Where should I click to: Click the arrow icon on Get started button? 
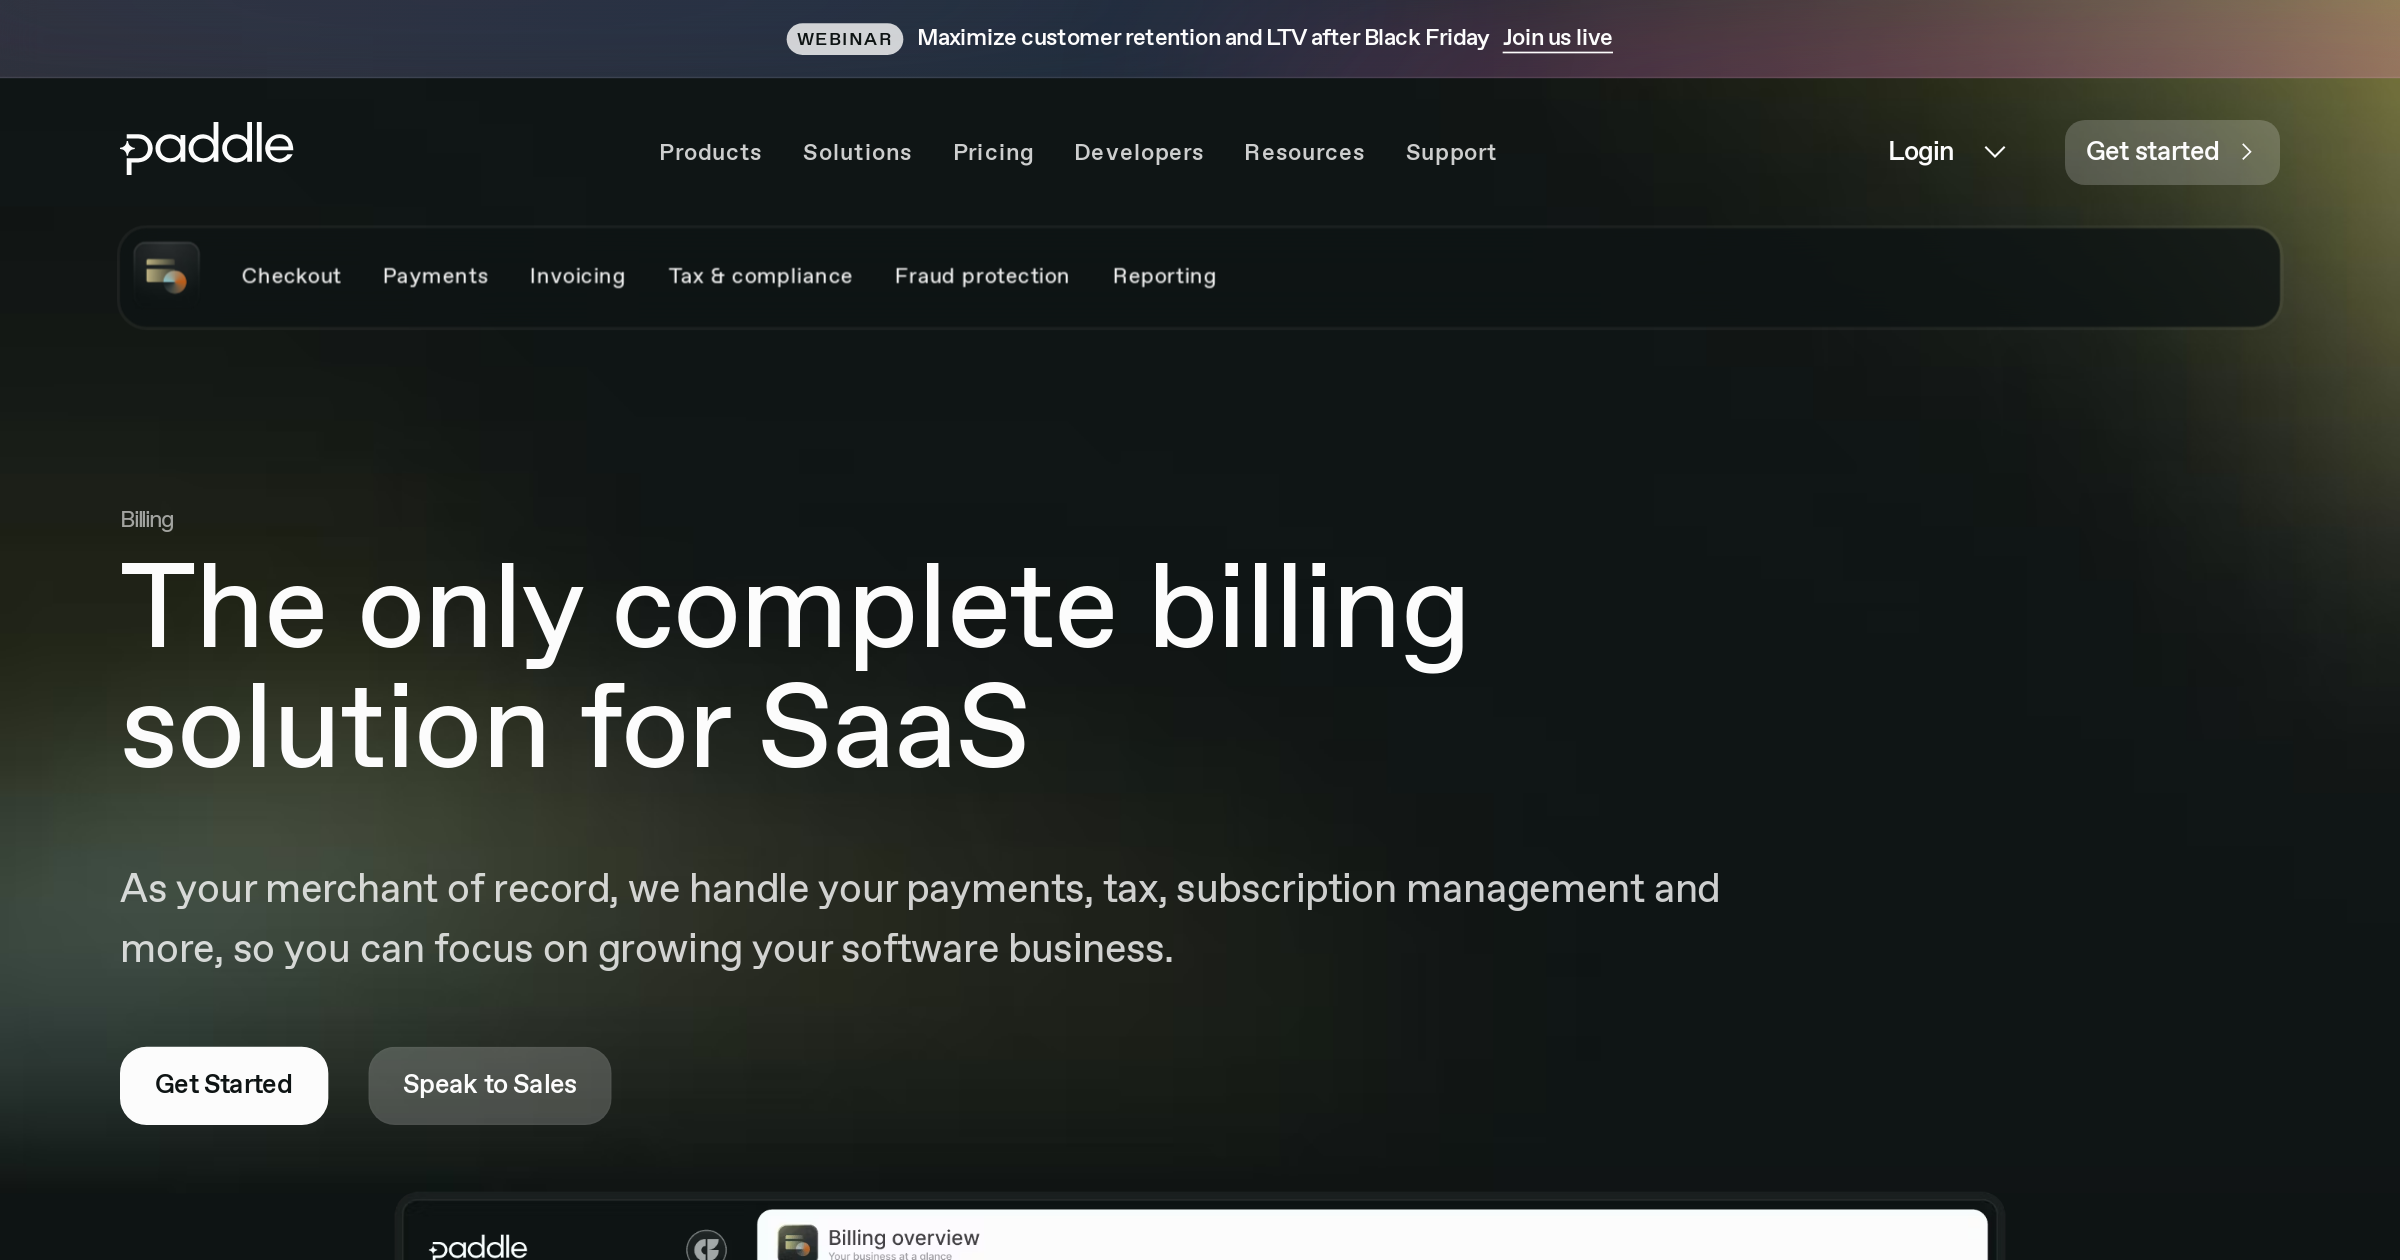(2247, 152)
